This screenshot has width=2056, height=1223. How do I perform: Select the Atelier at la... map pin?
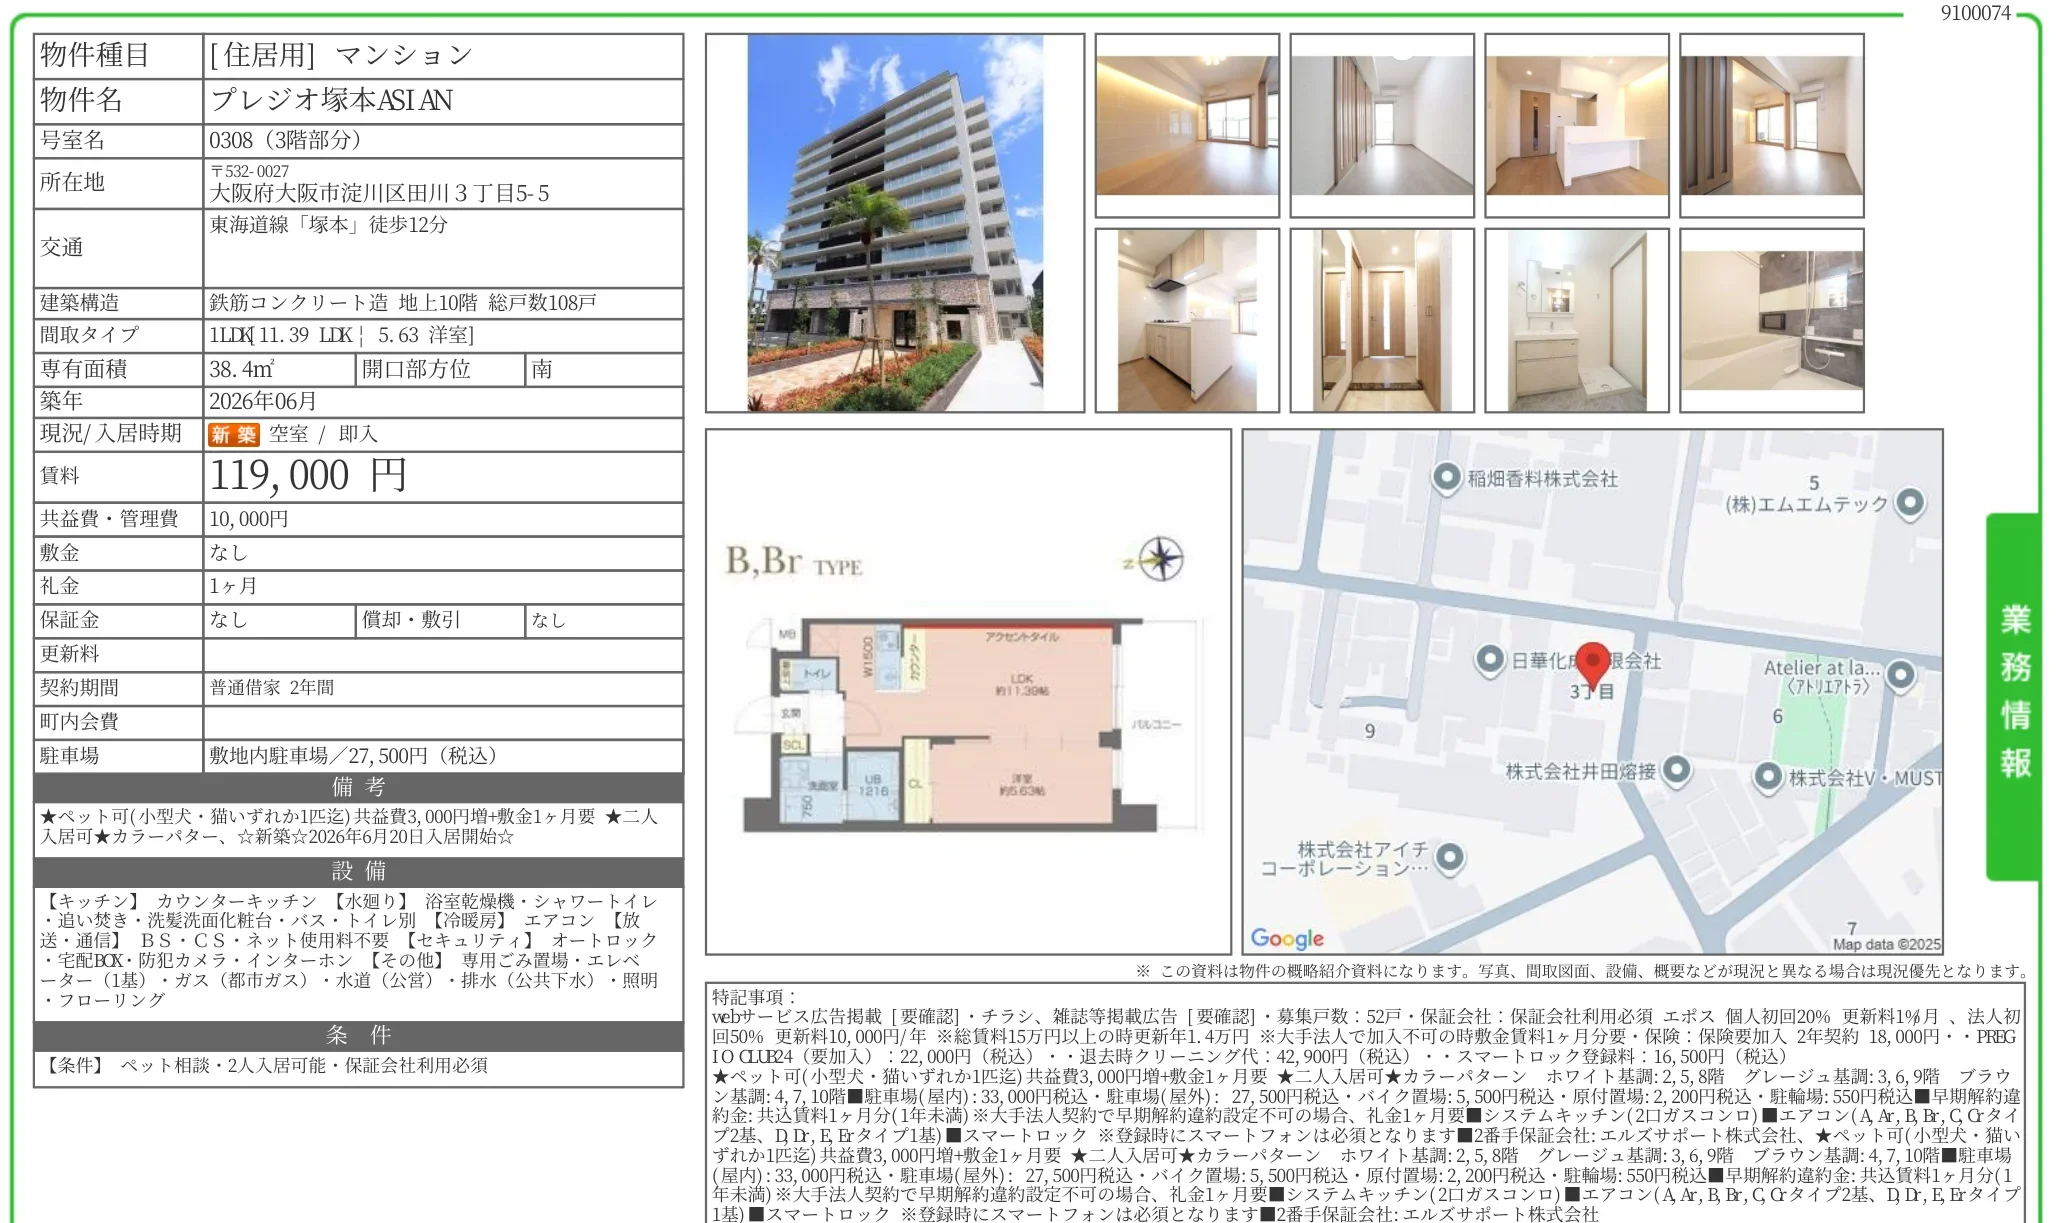[1900, 675]
